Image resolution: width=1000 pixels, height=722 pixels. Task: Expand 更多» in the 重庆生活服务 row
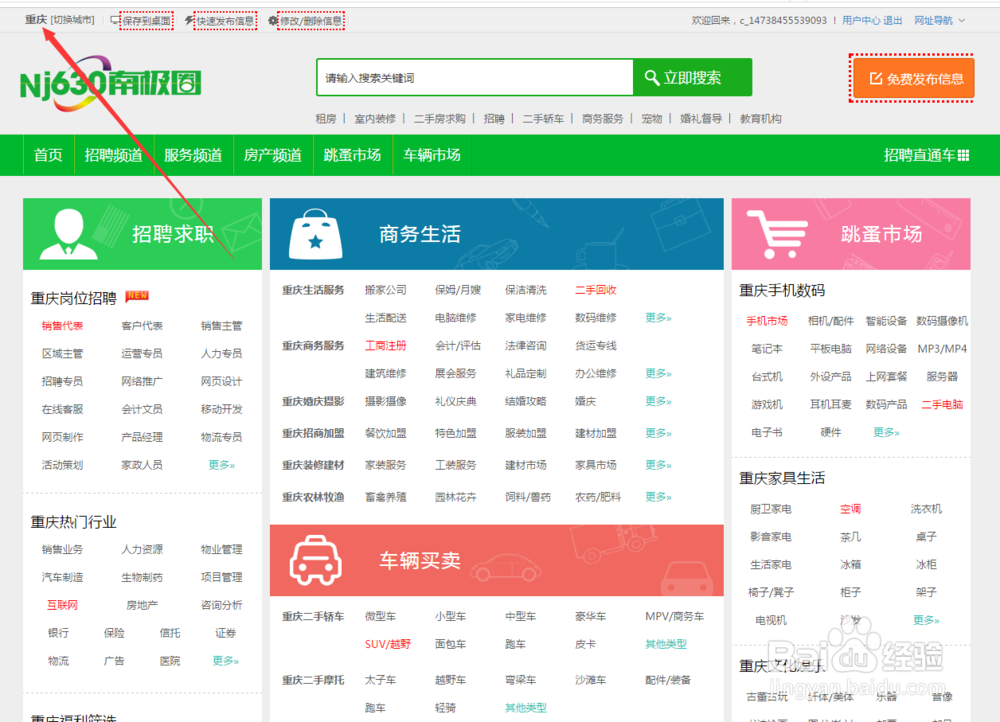658,317
